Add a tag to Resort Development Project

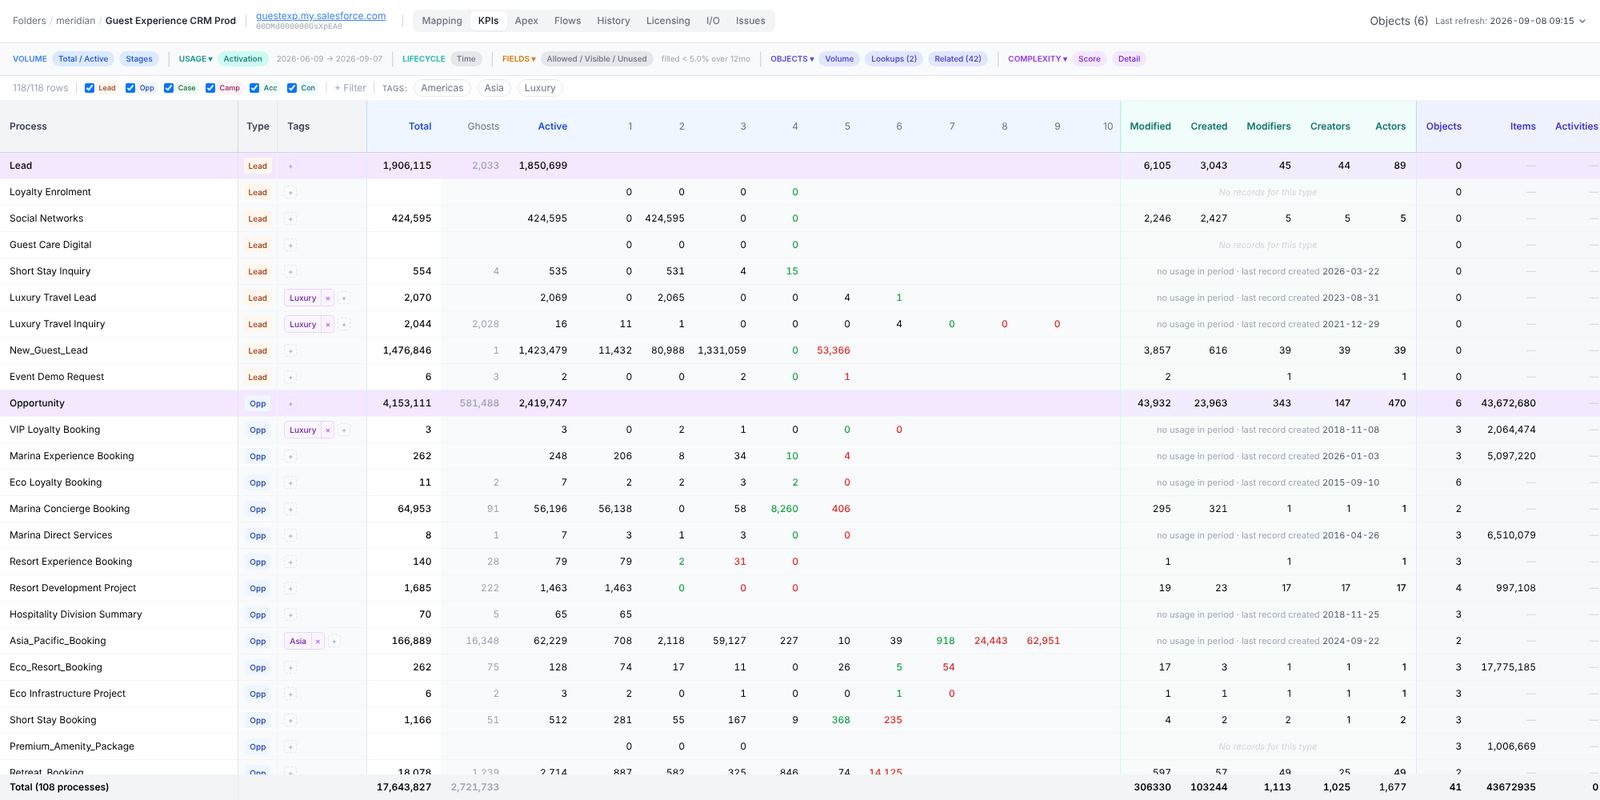[x=291, y=588]
